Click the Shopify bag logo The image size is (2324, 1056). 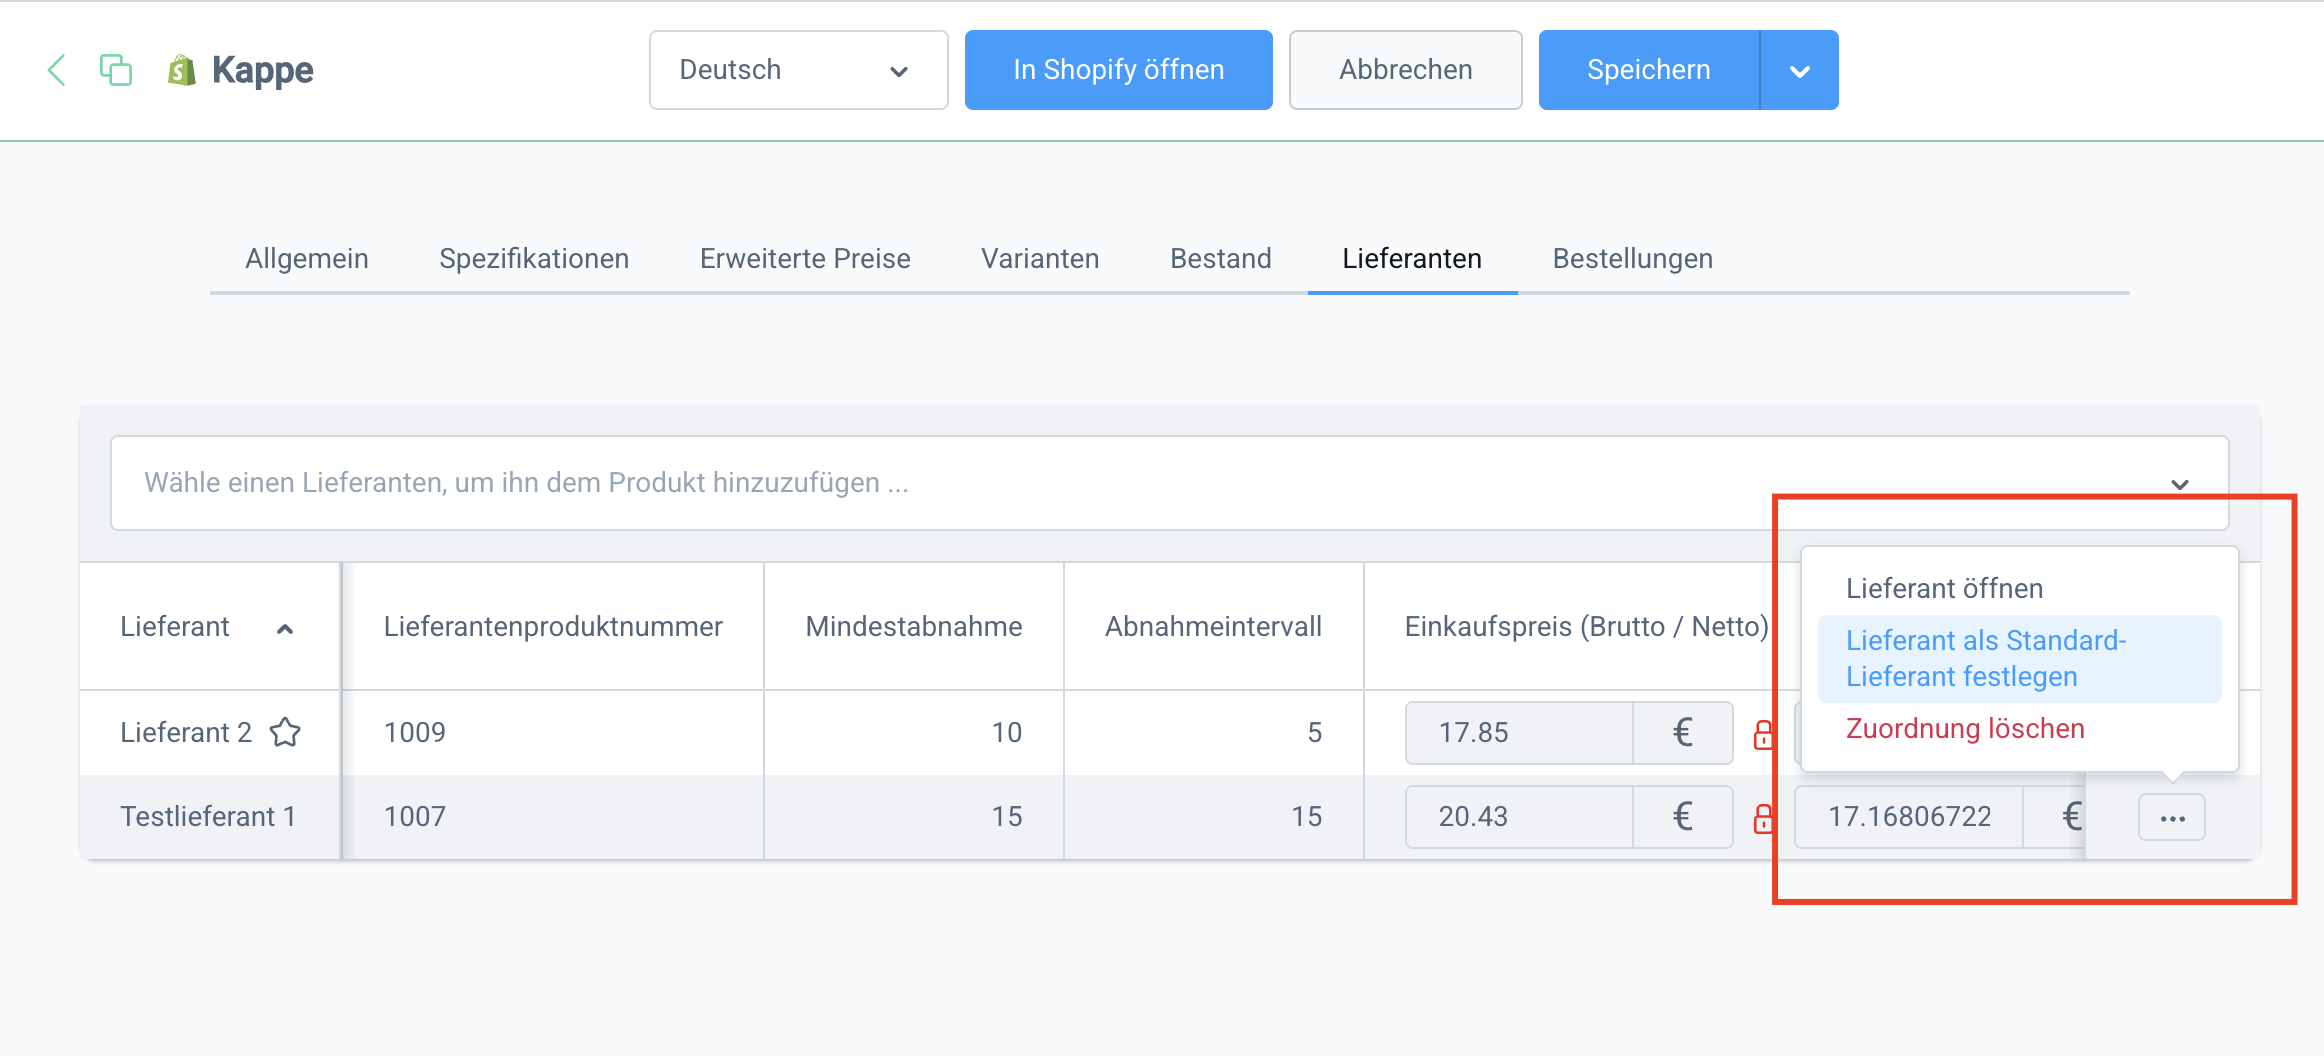coord(181,70)
